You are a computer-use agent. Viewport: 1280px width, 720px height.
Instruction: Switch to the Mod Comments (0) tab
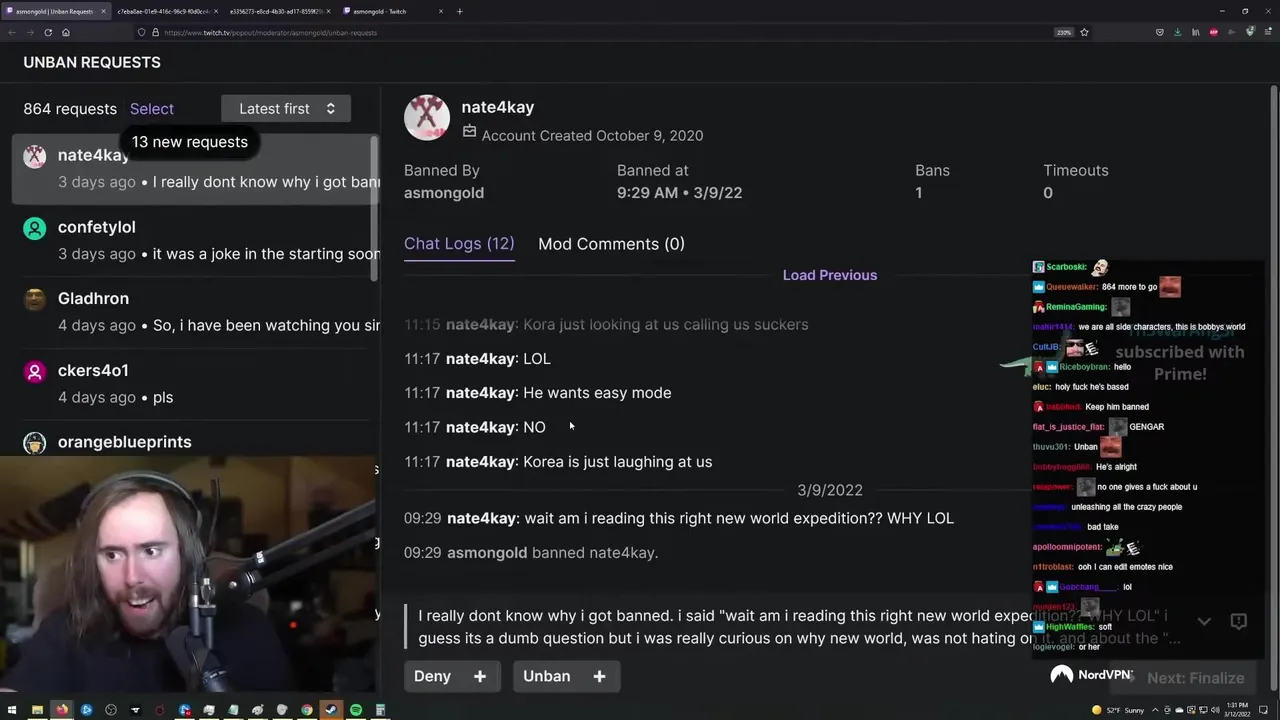pos(611,244)
